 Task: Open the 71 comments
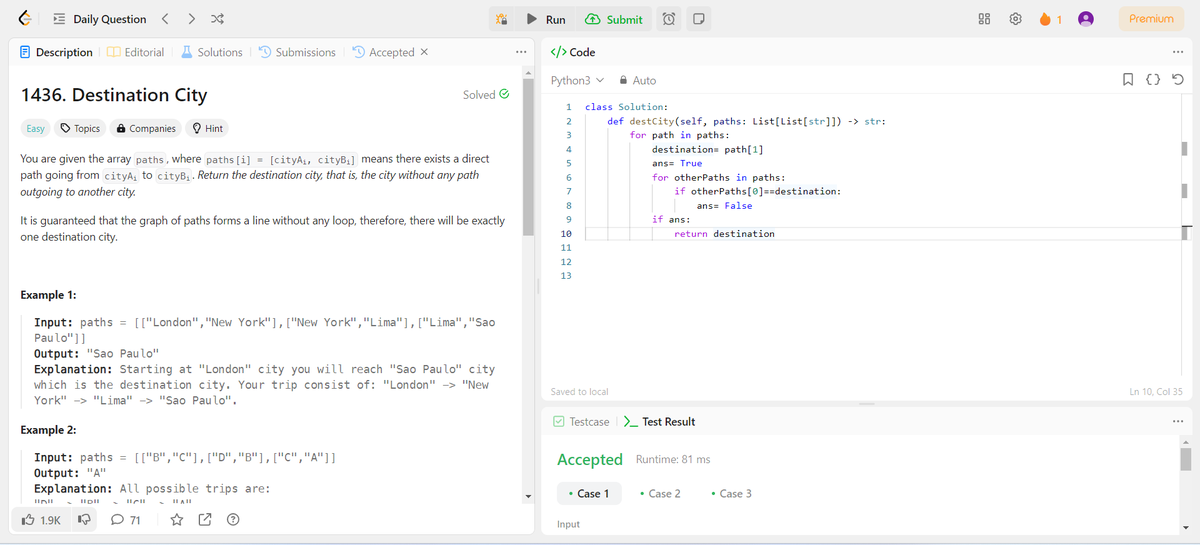[x=125, y=520]
